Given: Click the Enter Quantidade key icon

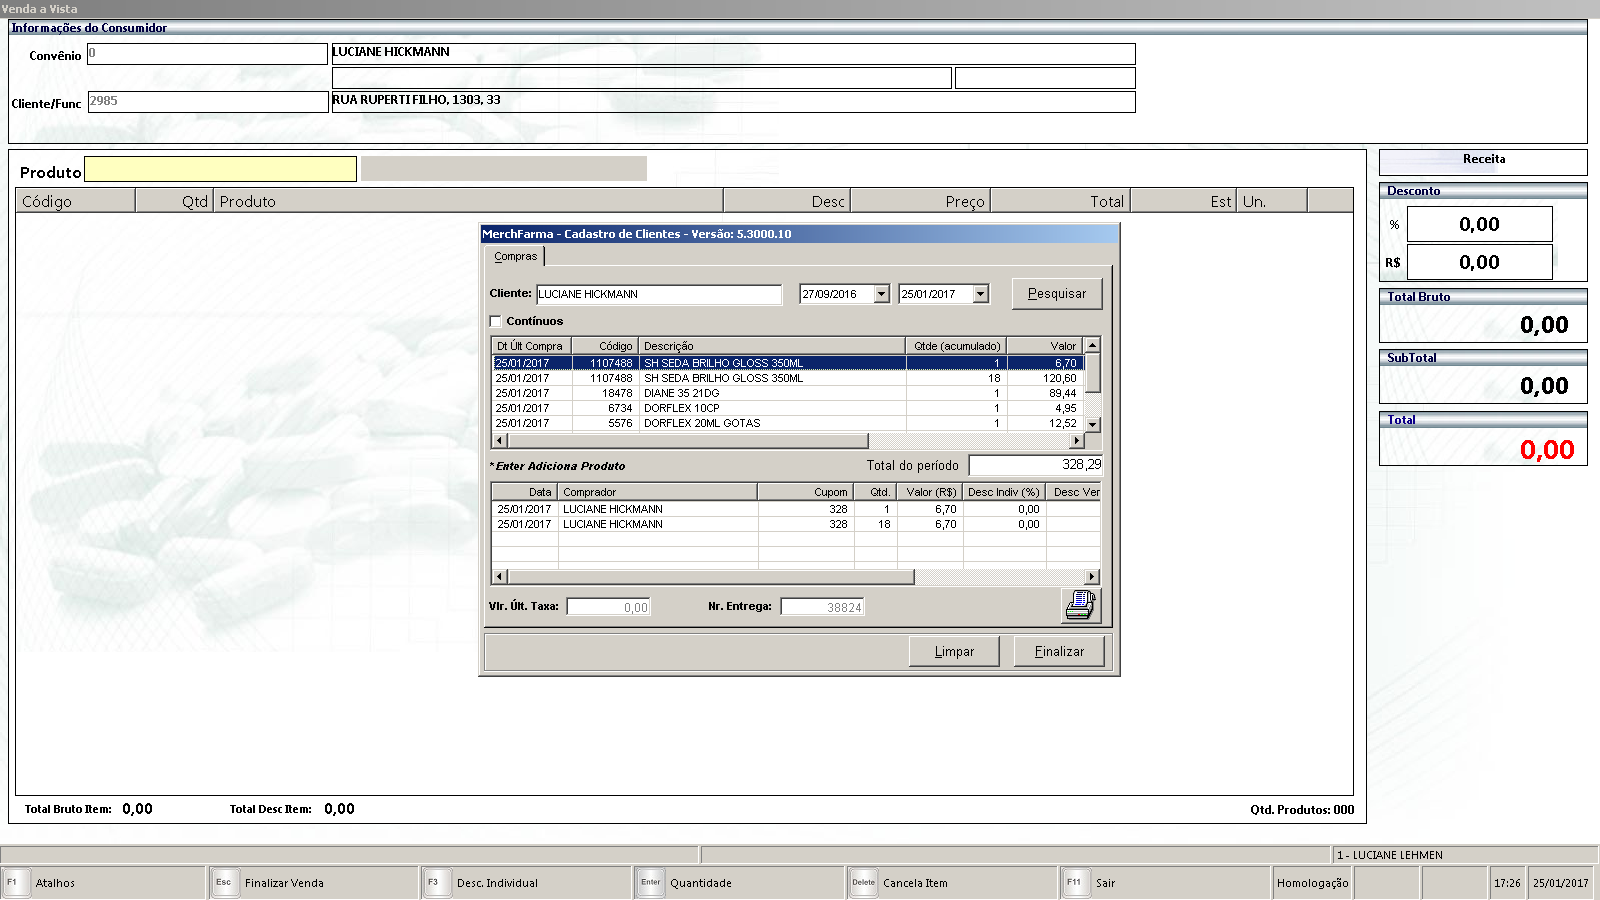Looking at the screenshot, I should pyautogui.click(x=650, y=883).
